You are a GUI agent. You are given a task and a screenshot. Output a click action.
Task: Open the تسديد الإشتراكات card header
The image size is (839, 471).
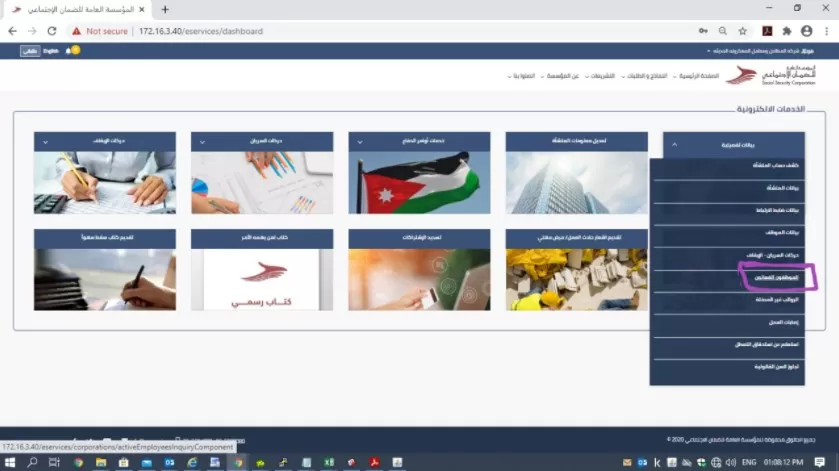tap(419, 238)
